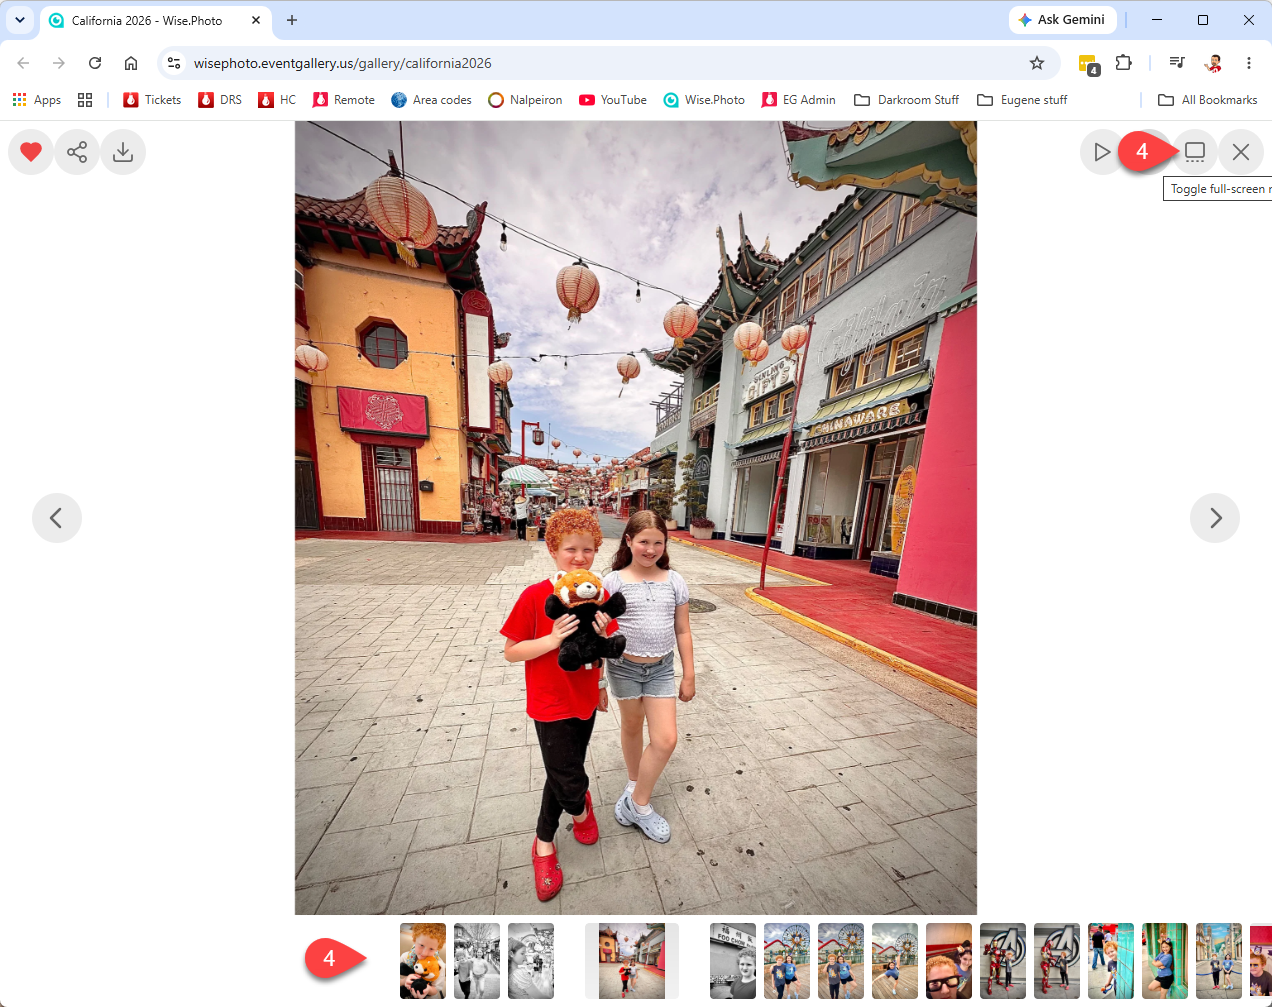Viewport: 1272px width, 1007px height.
Task: Toggle full-screen mode
Action: pyautogui.click(x=1195, y=152)
